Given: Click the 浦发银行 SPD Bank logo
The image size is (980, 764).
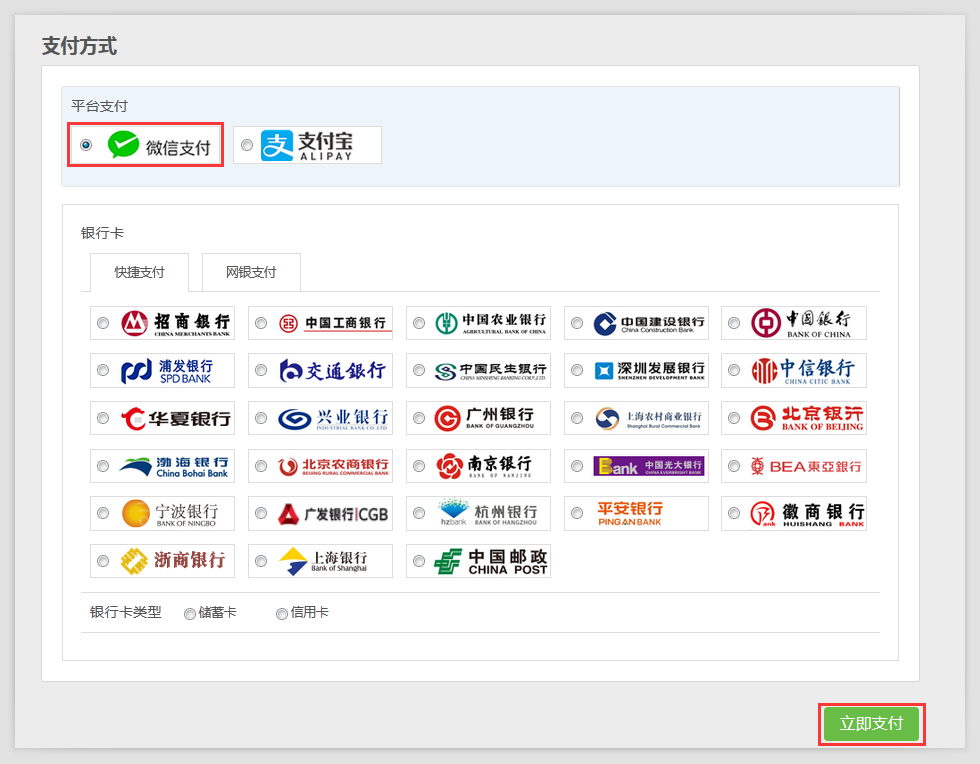Looking at the screenshot, I should point(167,371).
